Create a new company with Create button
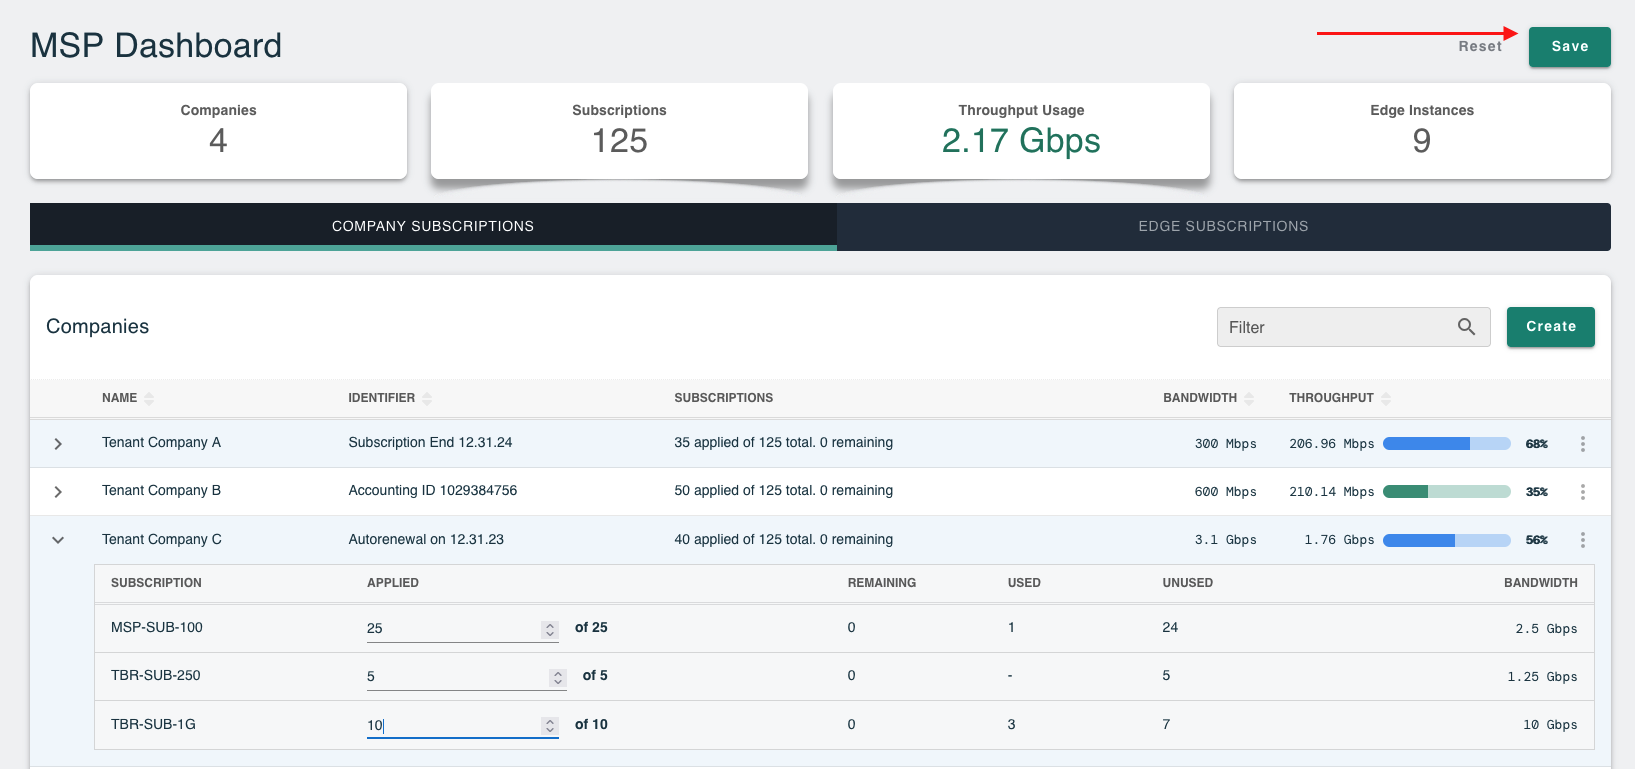The image size is (1635, 769). pos(1550,327)
